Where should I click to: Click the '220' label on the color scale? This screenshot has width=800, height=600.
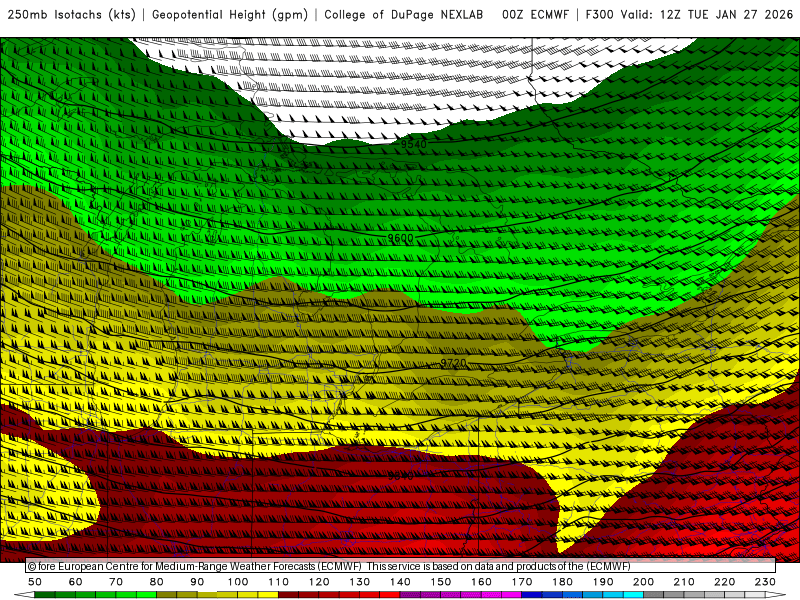[724, 582]
